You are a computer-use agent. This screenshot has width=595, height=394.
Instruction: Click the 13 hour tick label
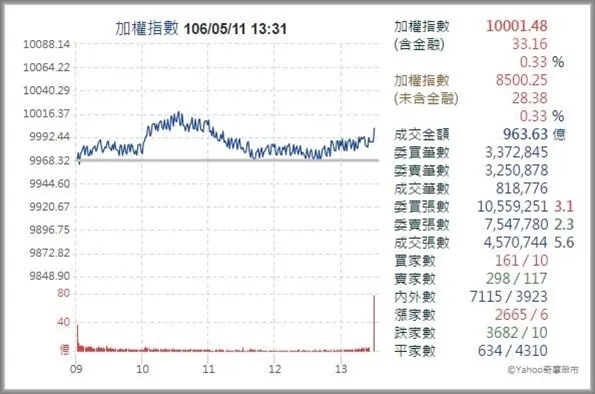click(x=341, y=369)
